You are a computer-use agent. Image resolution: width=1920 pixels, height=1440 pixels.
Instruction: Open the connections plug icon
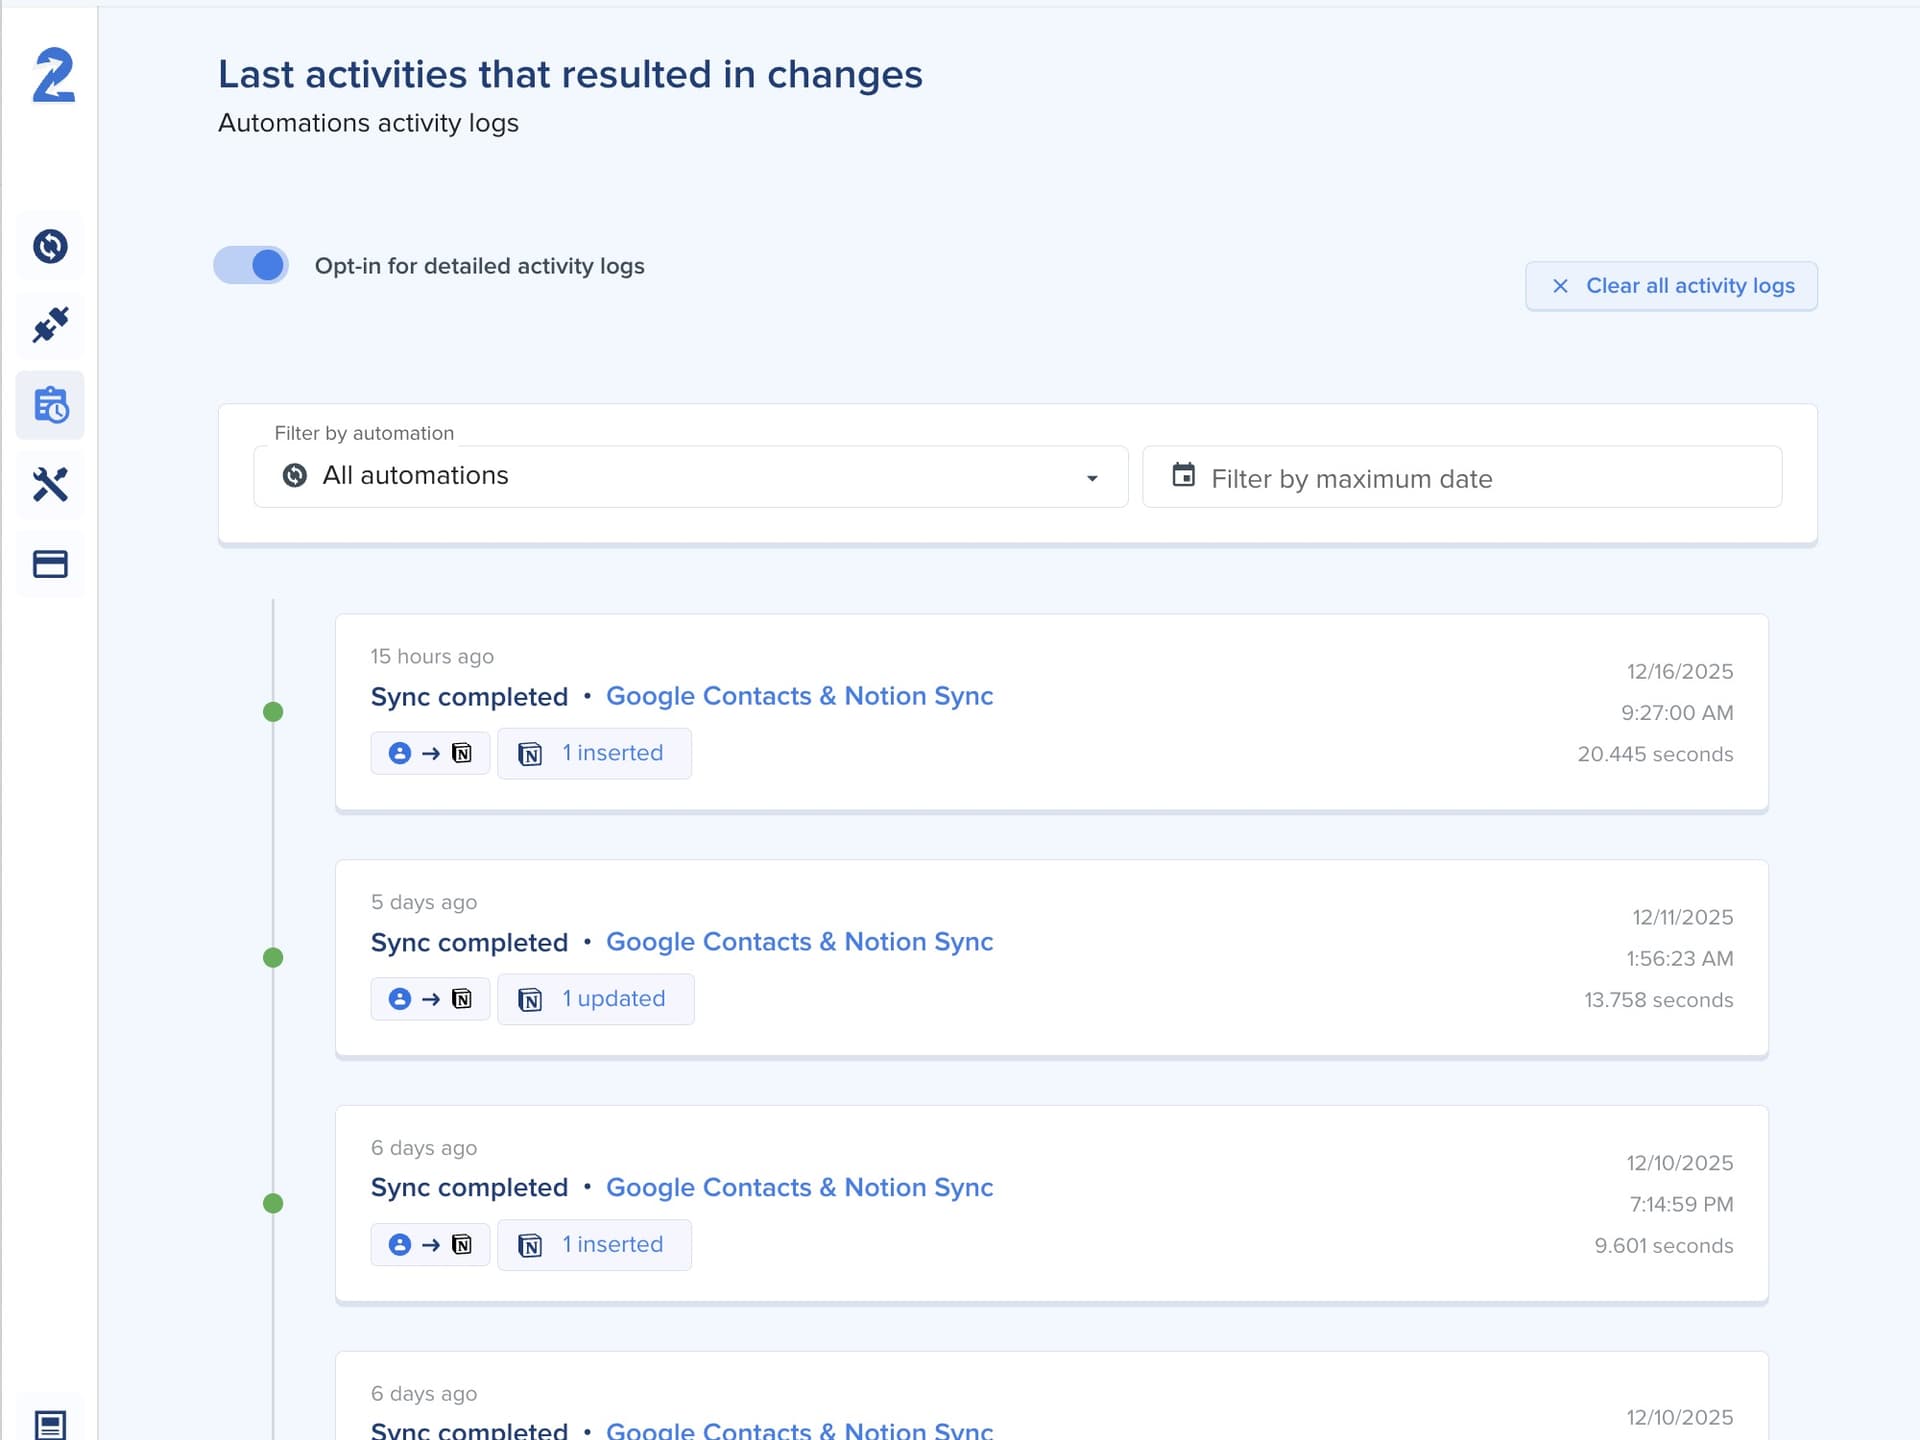[49, 325]
